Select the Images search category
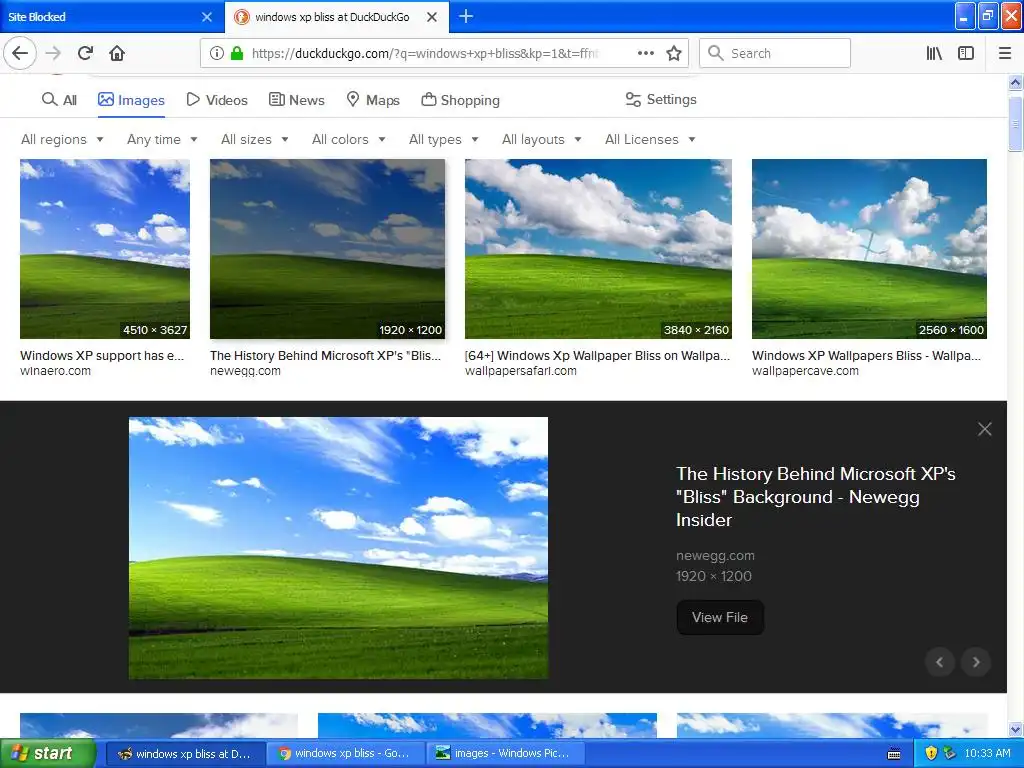 tap(131, 100)
